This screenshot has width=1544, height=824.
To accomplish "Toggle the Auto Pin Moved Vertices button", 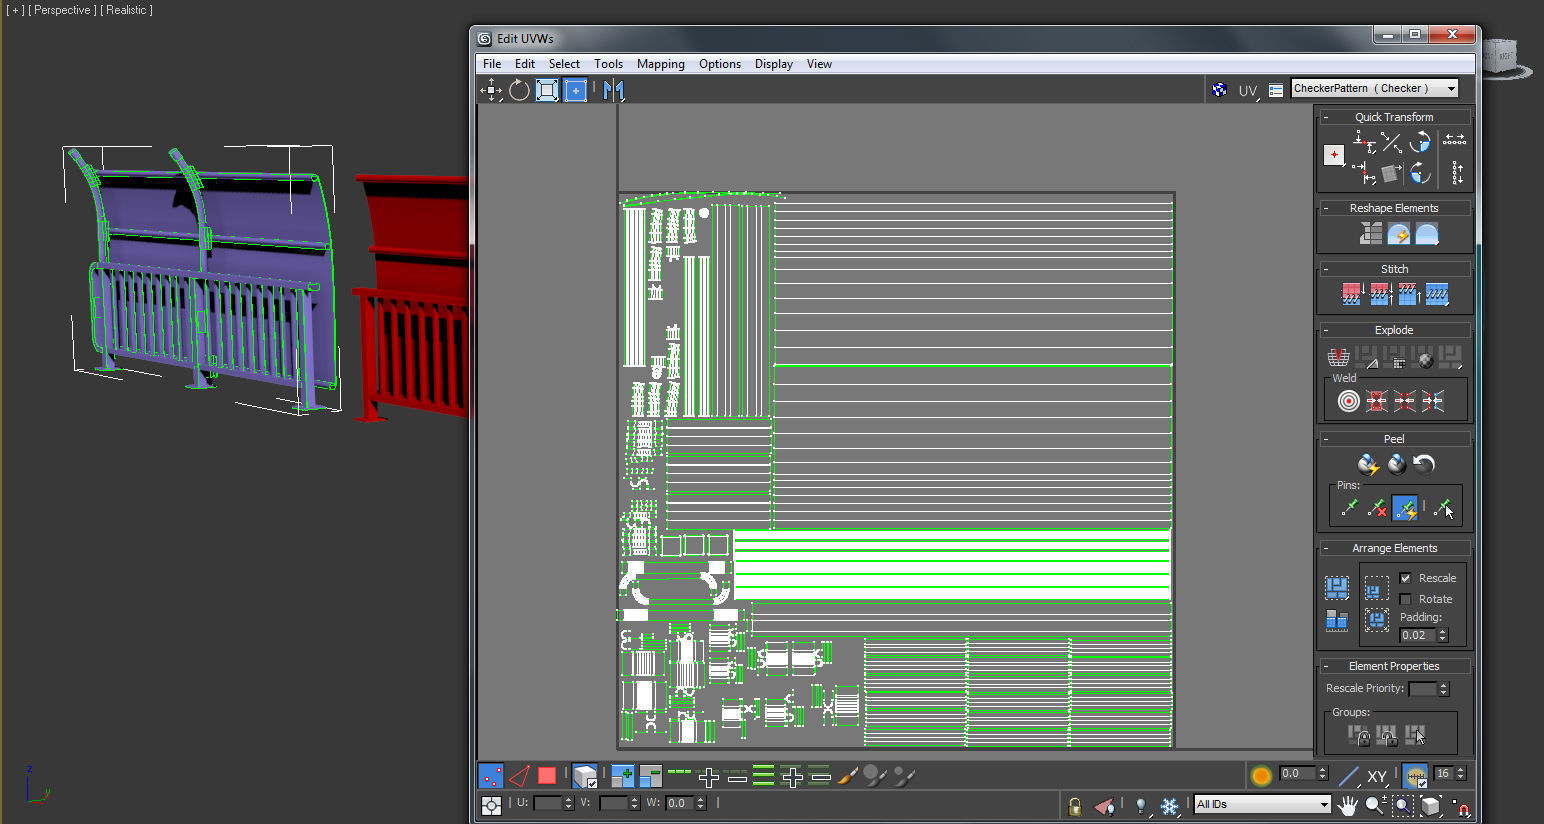I will [1405, 508].
